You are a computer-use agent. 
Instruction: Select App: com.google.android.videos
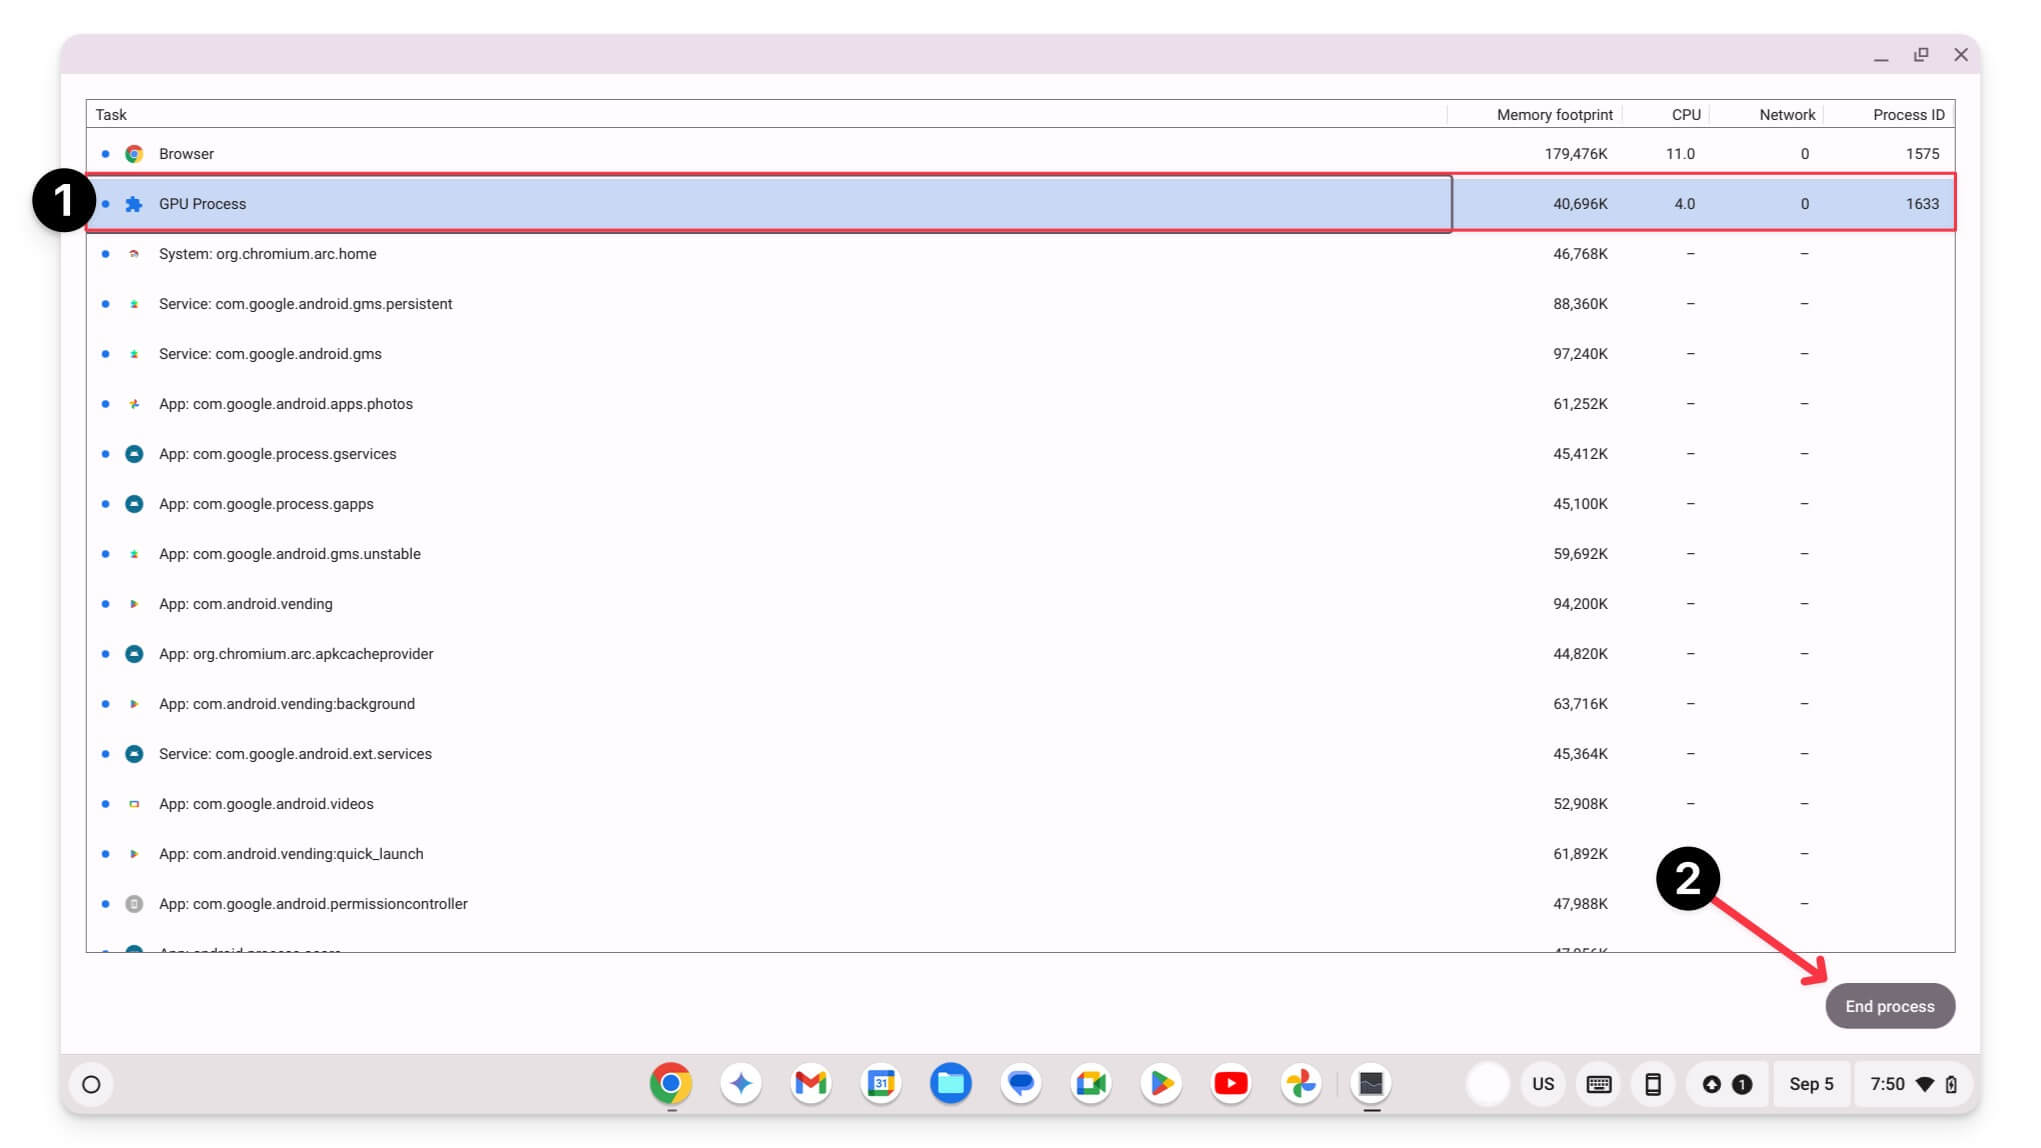click(x=1020, y=804)
